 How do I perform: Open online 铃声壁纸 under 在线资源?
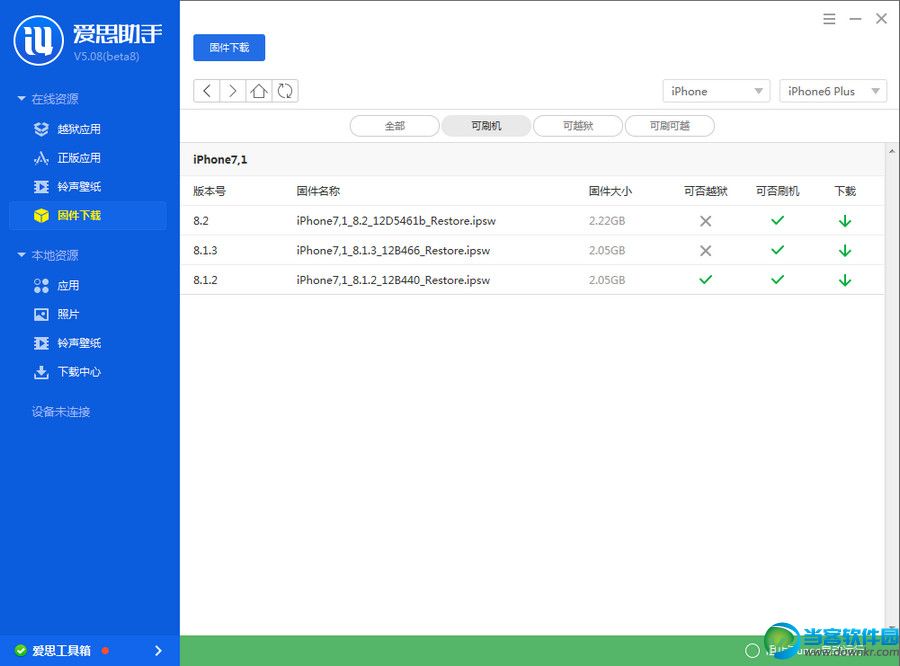pos(79,187)
